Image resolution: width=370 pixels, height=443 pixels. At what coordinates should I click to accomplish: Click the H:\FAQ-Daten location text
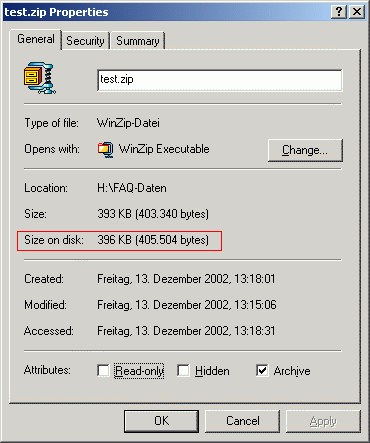[x=132, y=188]
